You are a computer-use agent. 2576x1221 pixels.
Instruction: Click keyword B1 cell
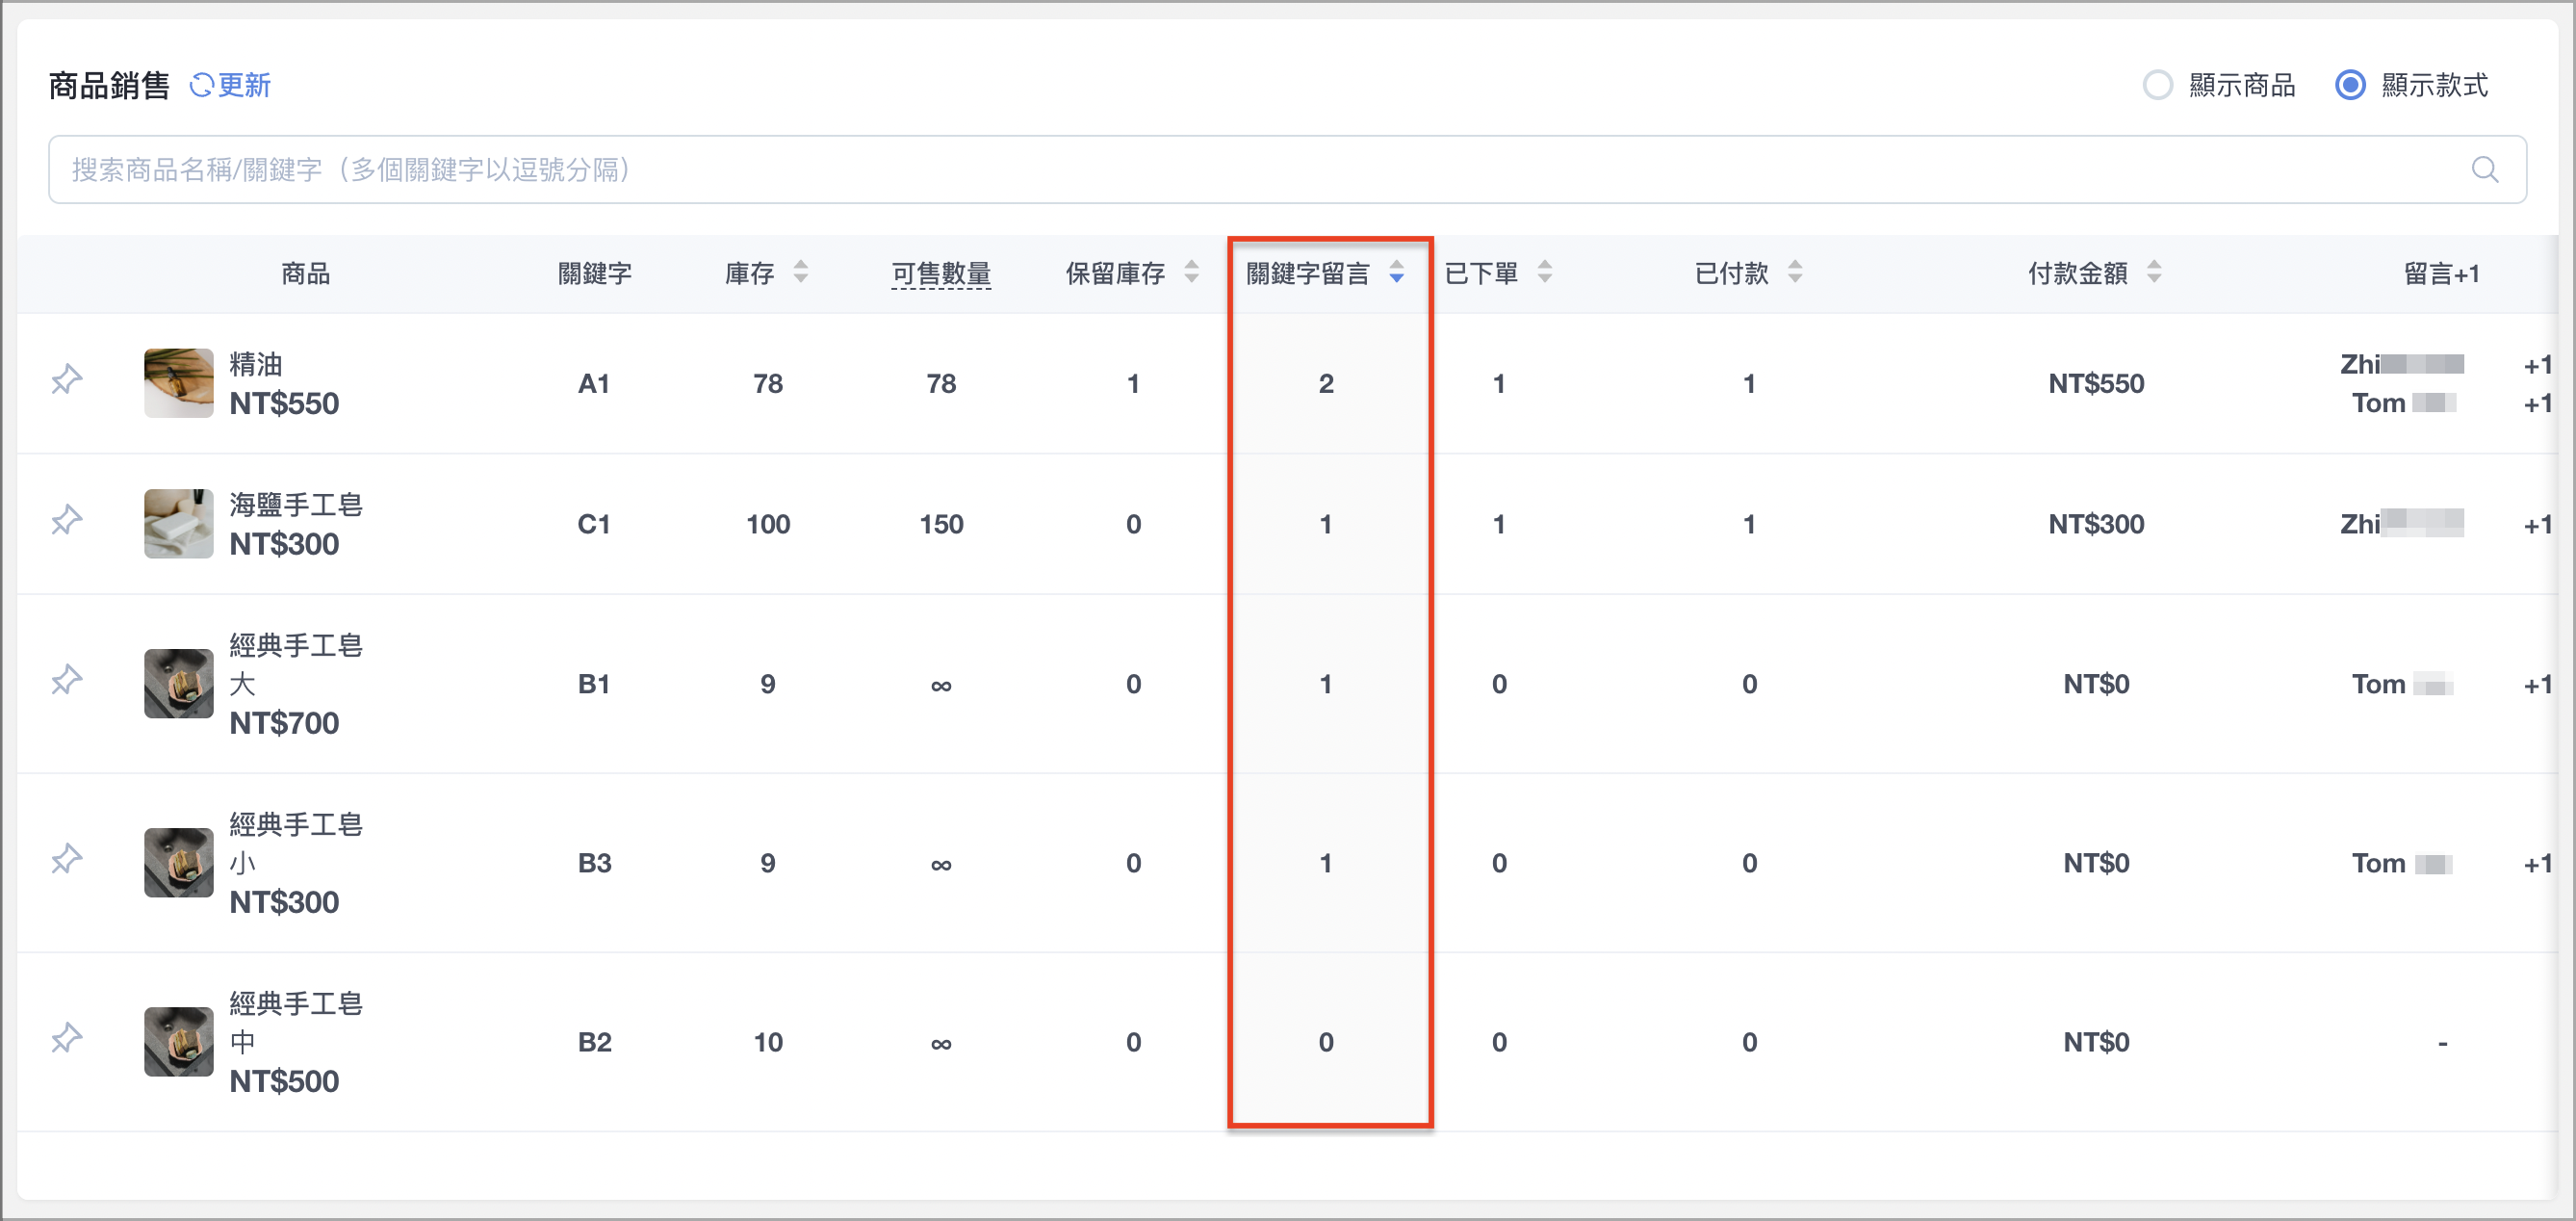coord(593,684)
